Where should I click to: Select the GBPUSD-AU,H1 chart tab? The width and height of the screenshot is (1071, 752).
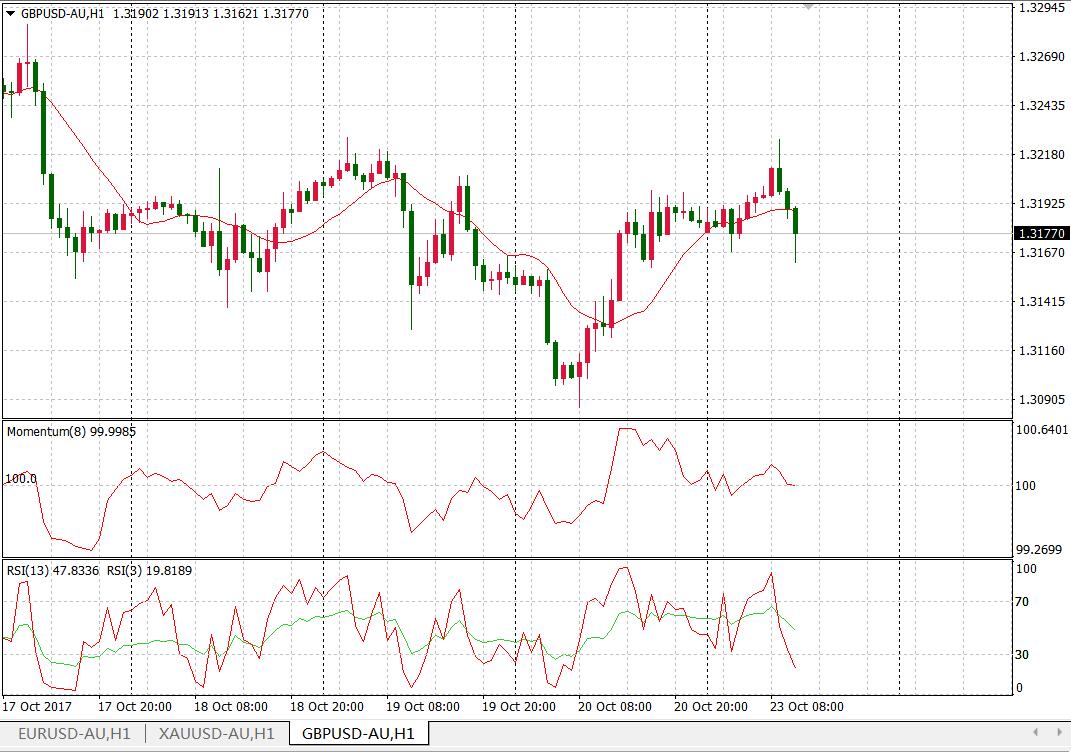pyautogui.click(x=359, y=734)
